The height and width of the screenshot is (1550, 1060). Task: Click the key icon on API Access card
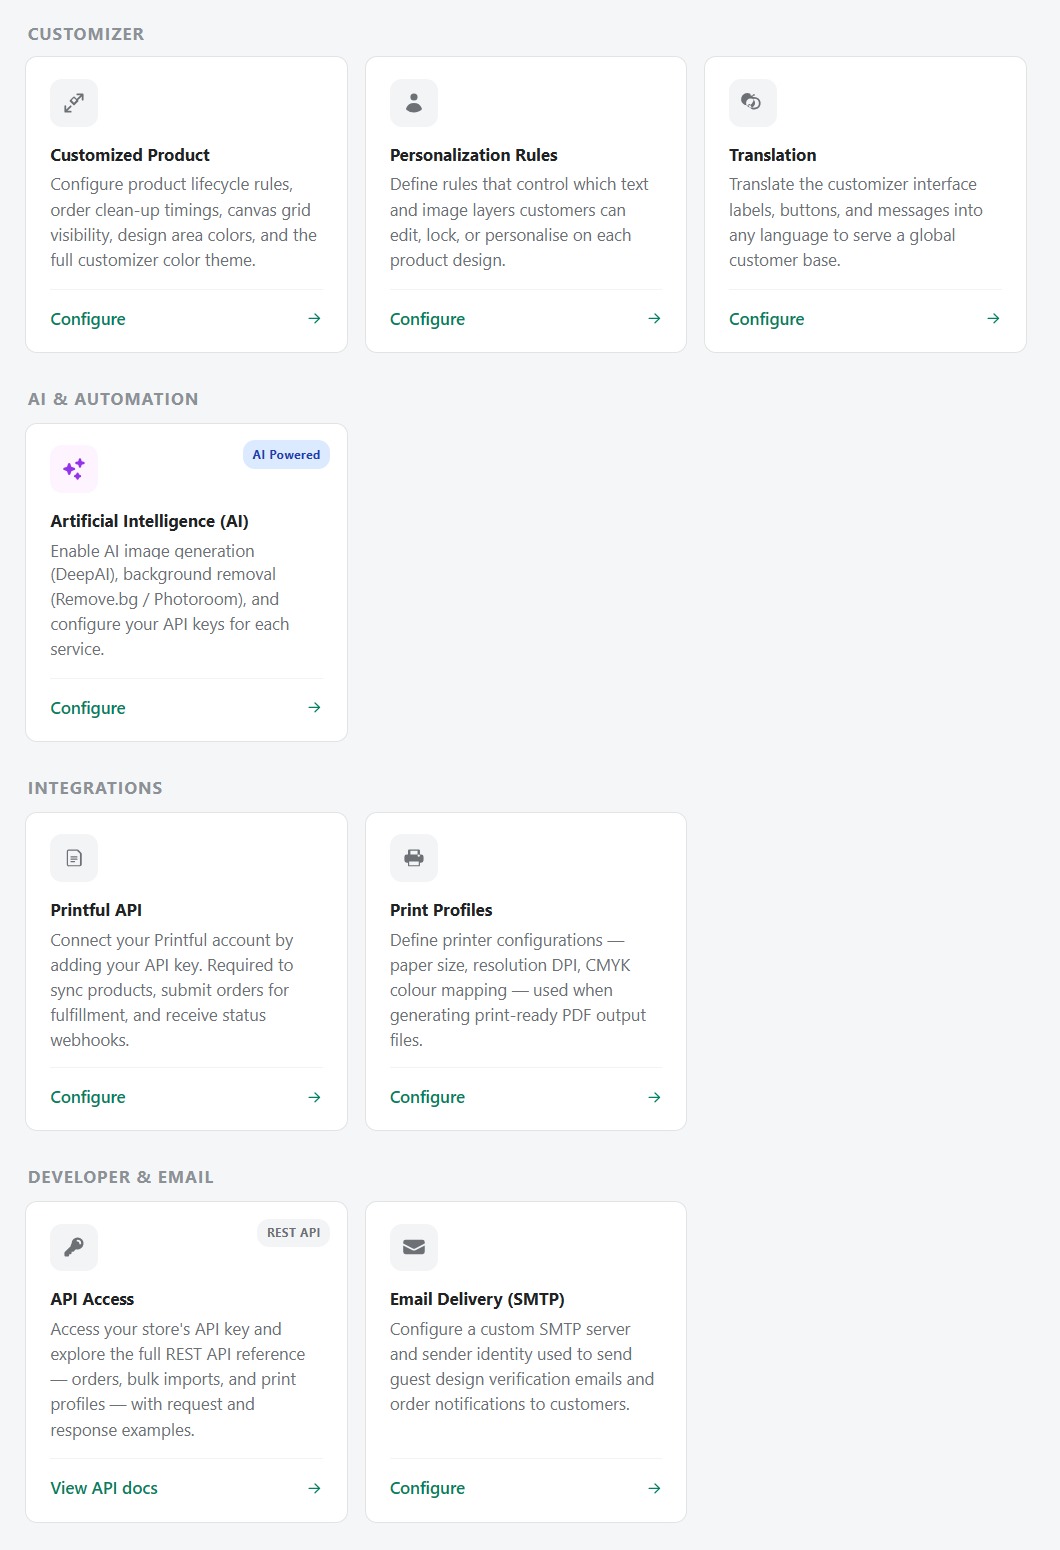click(73, 1247)
